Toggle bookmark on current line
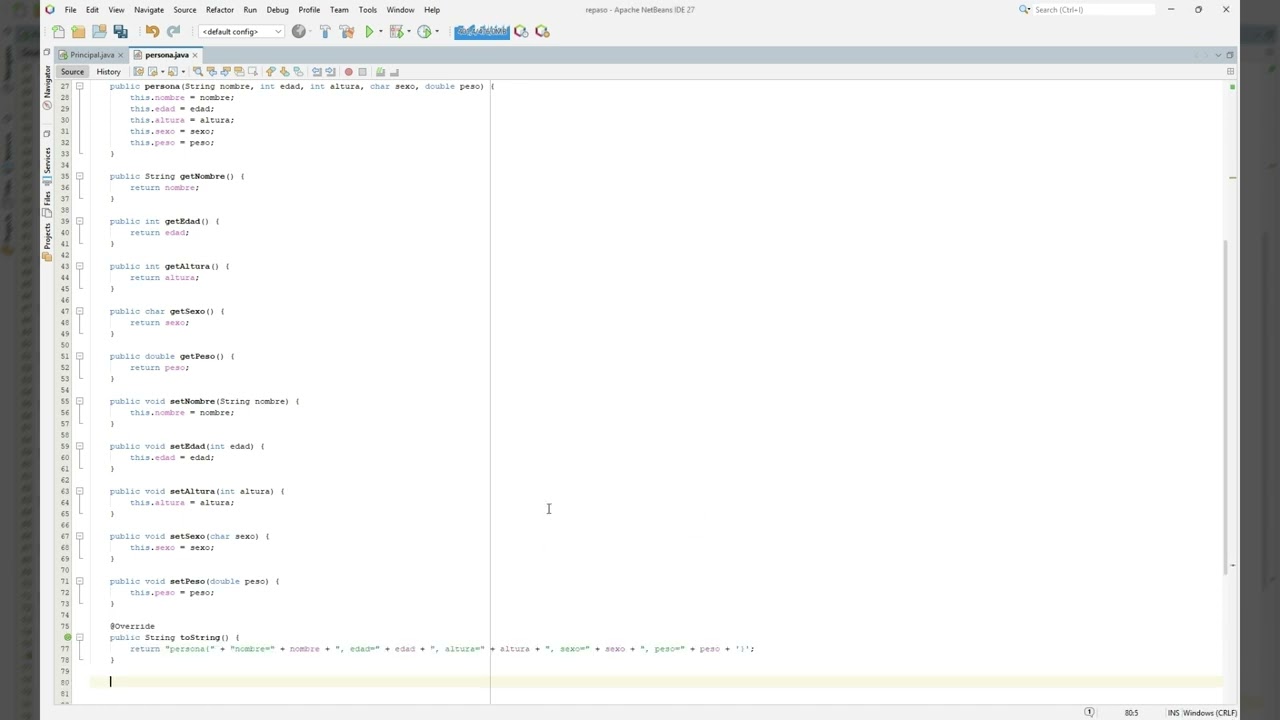 (x=298, y=72)
